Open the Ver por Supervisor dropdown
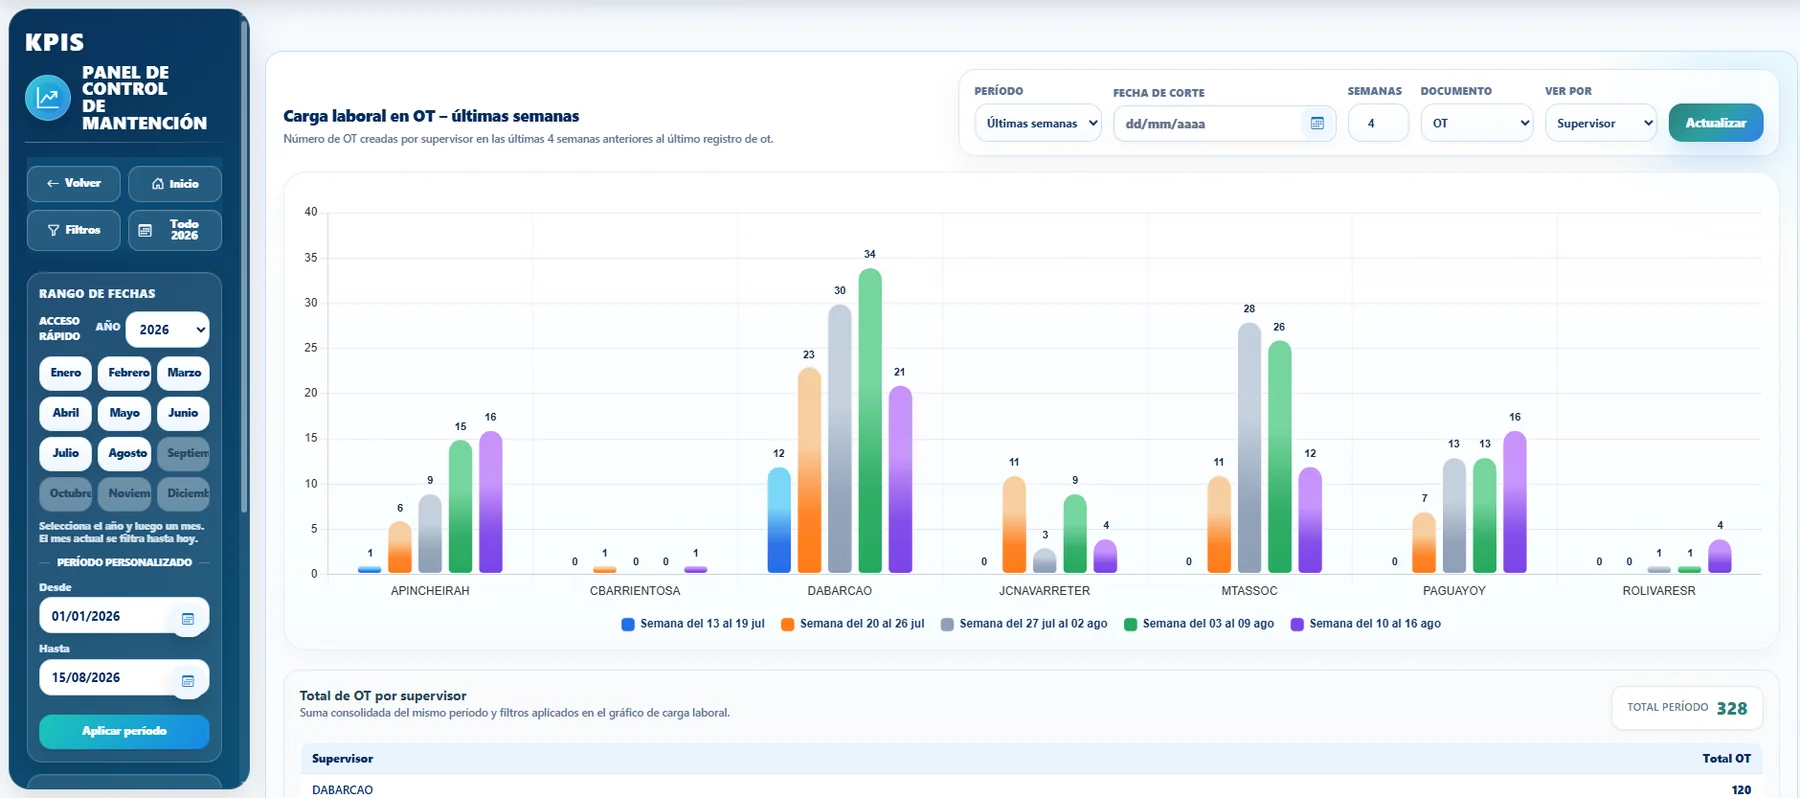The width and height of the screenshot is (1800, 798). [1601, 123]
